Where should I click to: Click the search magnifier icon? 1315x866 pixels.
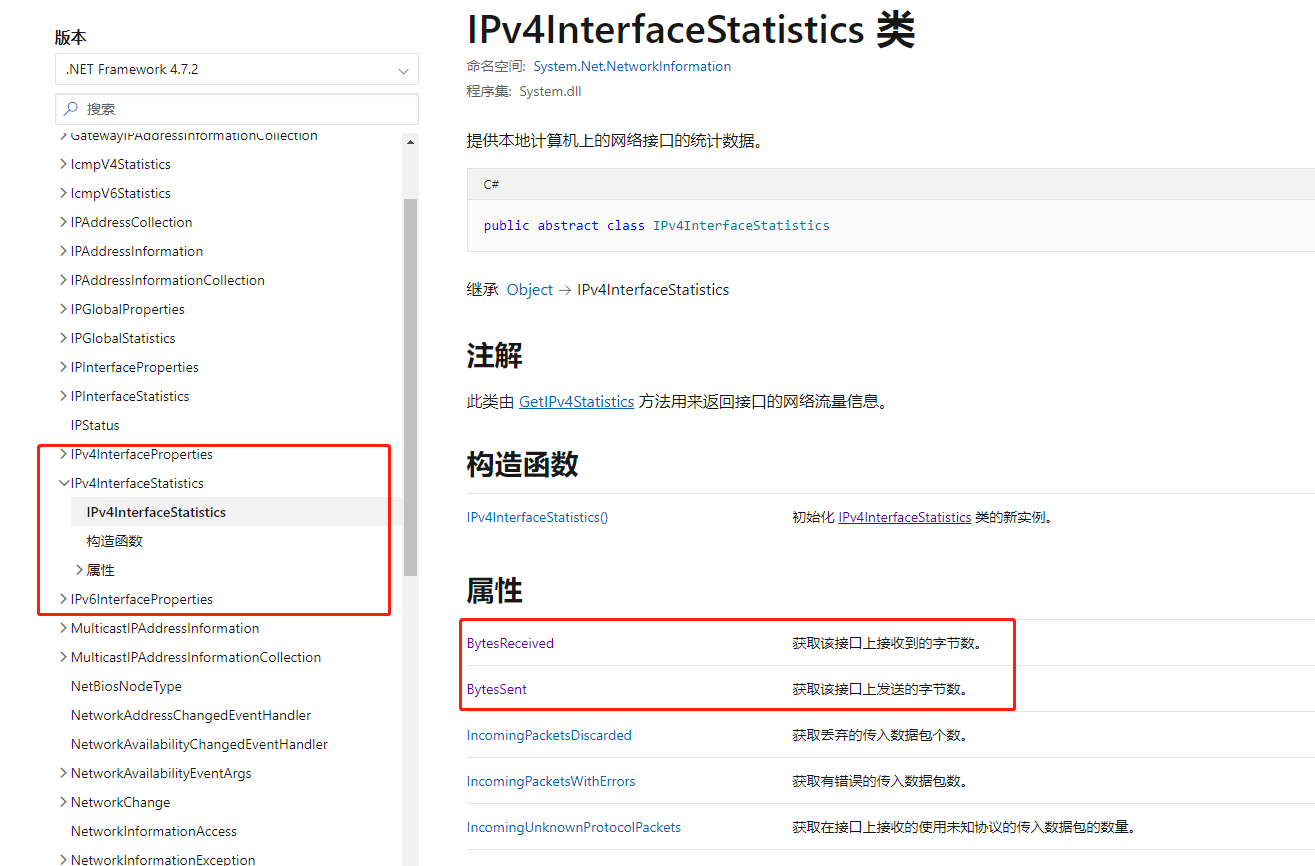pos(71,109)
